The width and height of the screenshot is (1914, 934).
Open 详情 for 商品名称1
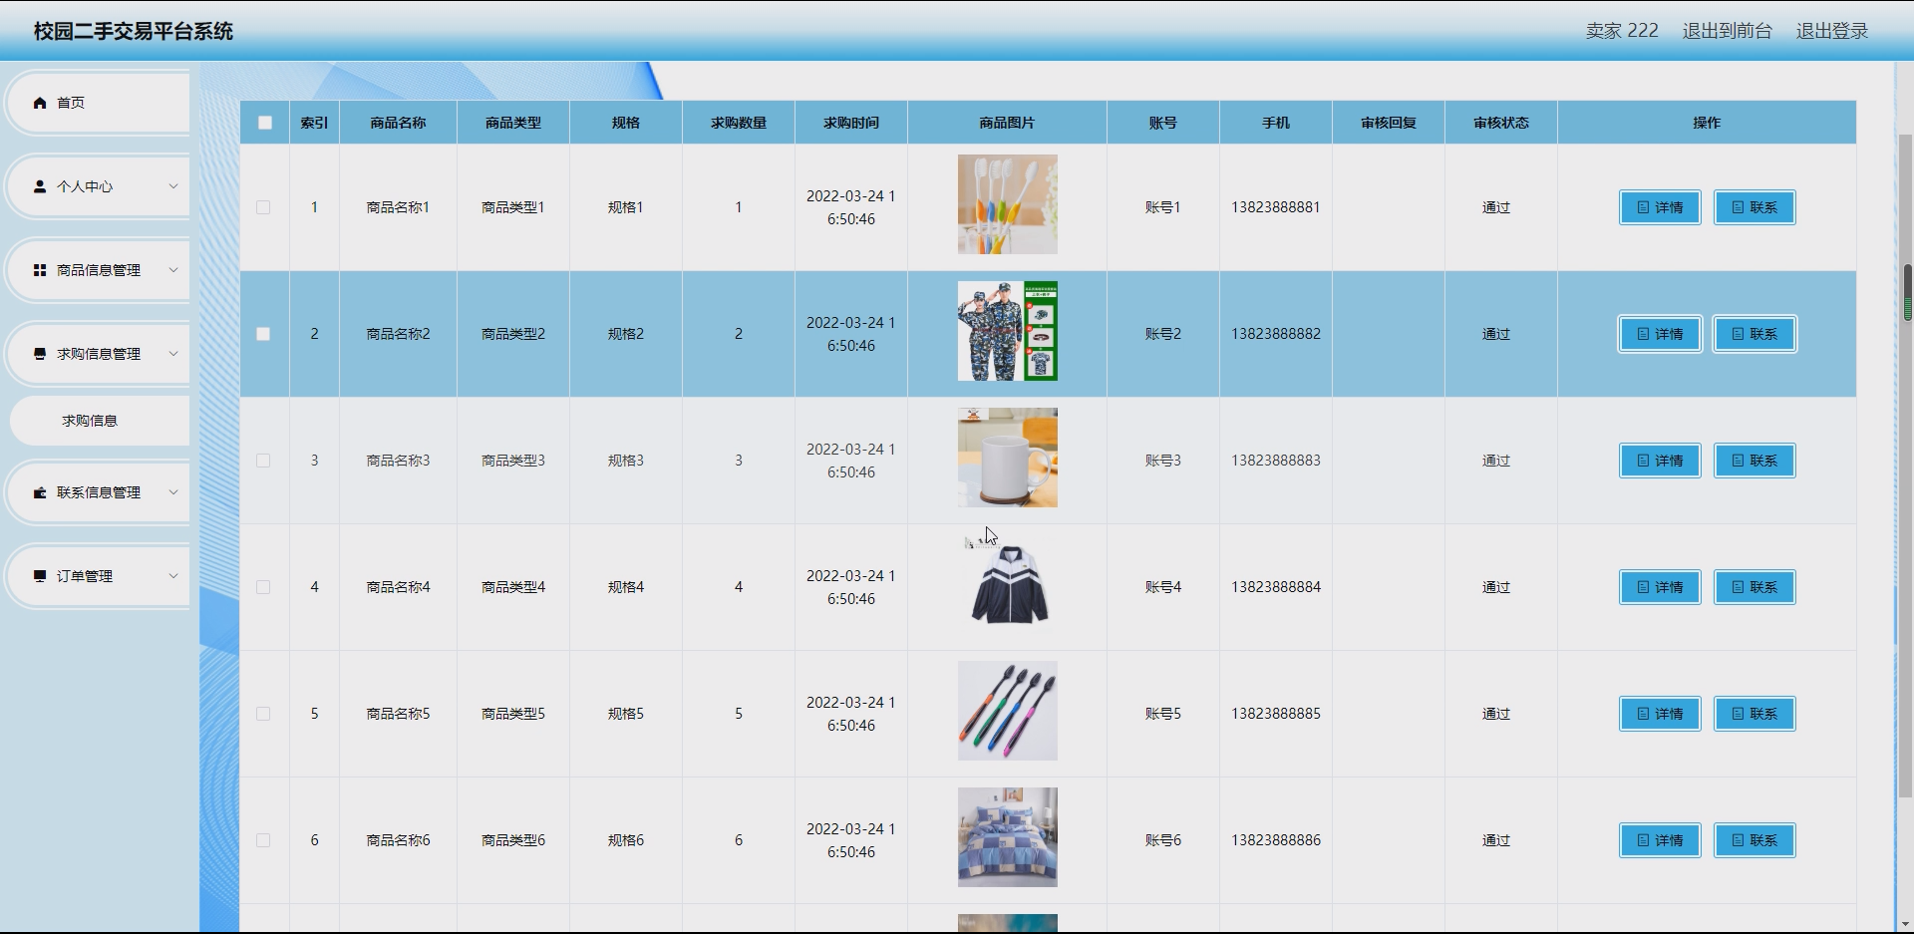(1660, 207)
